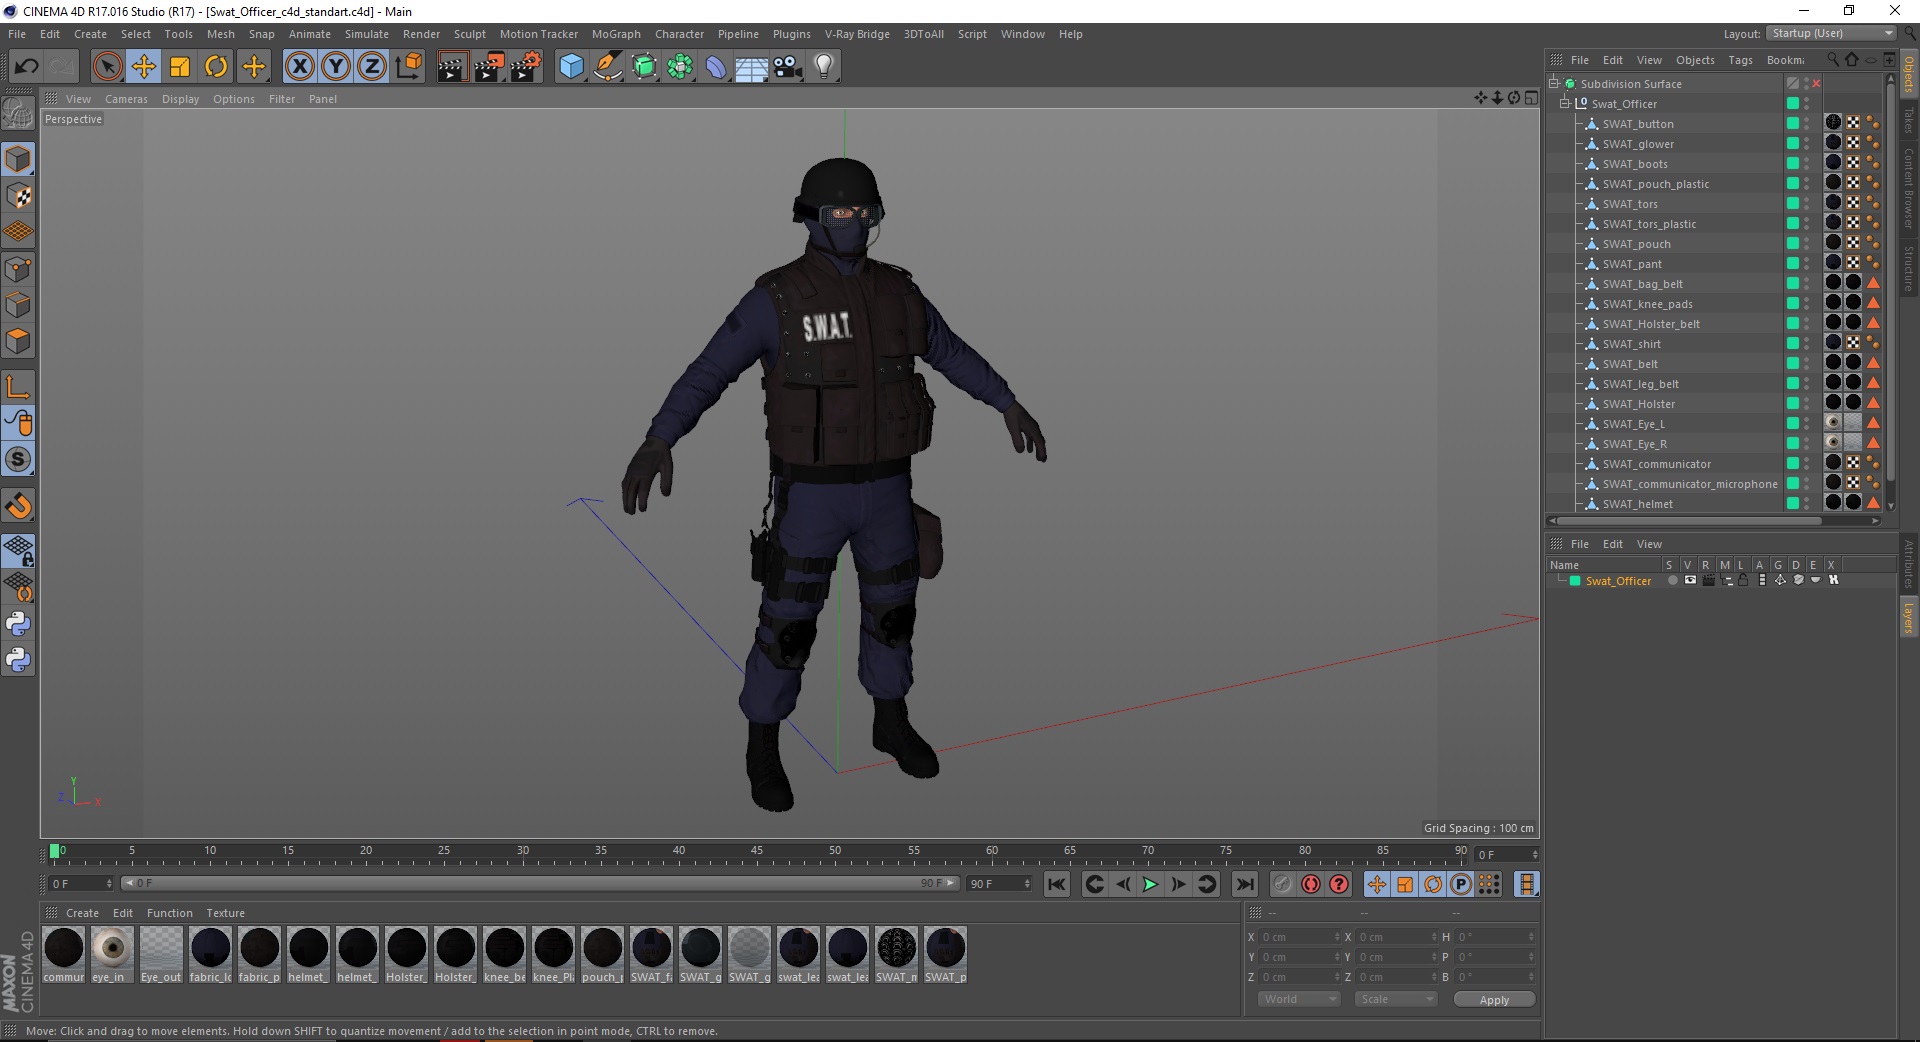Toggle layer color square of SWAT_pant
The image size is (1920, 1042).
[x=1793, y=264]
